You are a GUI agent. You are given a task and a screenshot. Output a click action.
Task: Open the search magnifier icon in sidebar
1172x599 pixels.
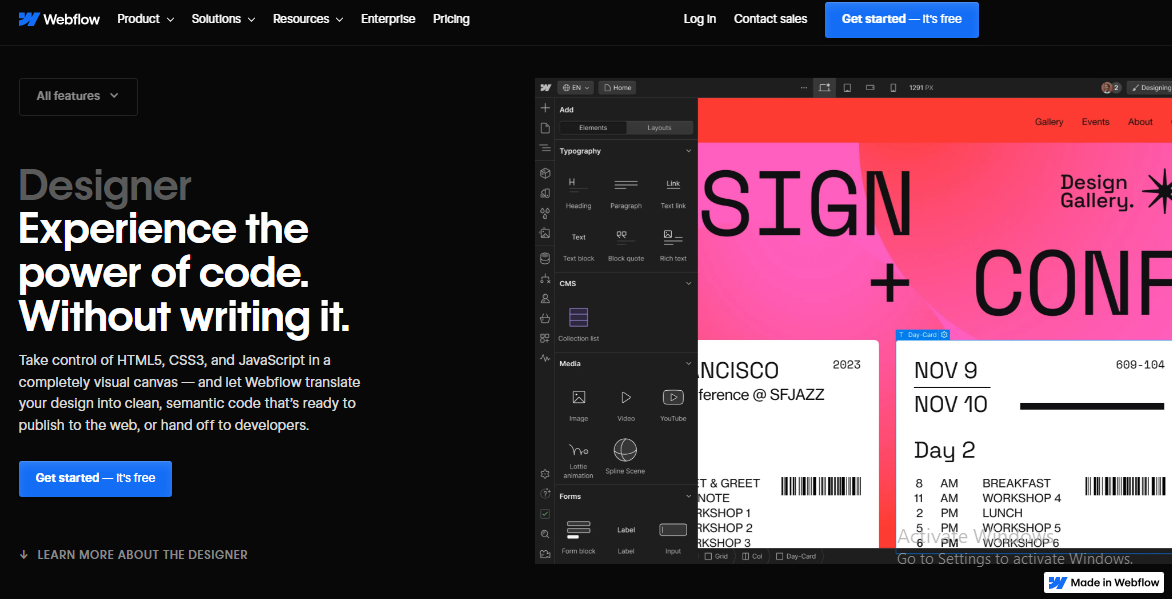pyautogui.click(x=545, y=534)
